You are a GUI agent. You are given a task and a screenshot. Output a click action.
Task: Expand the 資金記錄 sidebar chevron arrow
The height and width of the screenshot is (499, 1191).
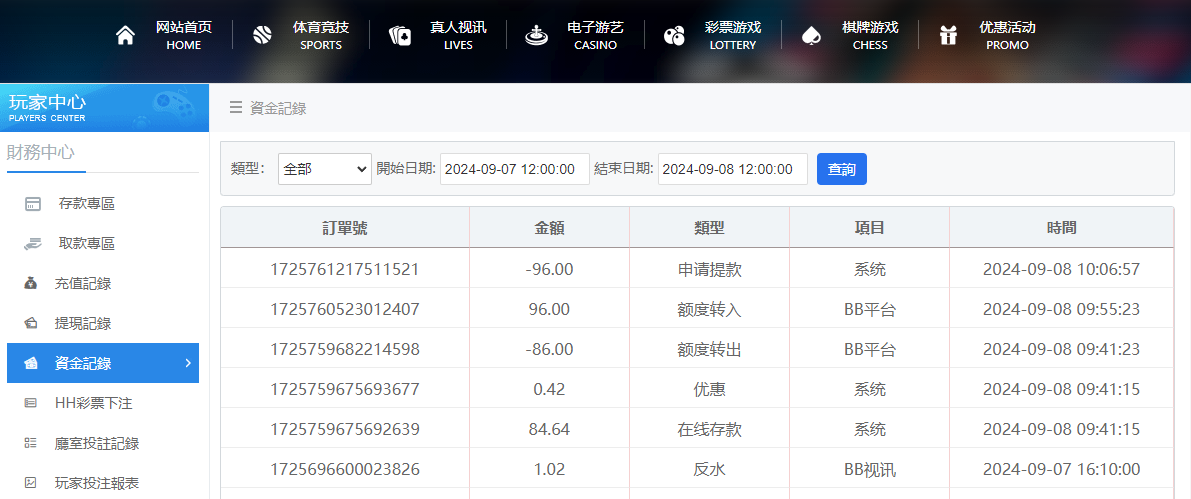pyautogui.click(x=187, y=363)
